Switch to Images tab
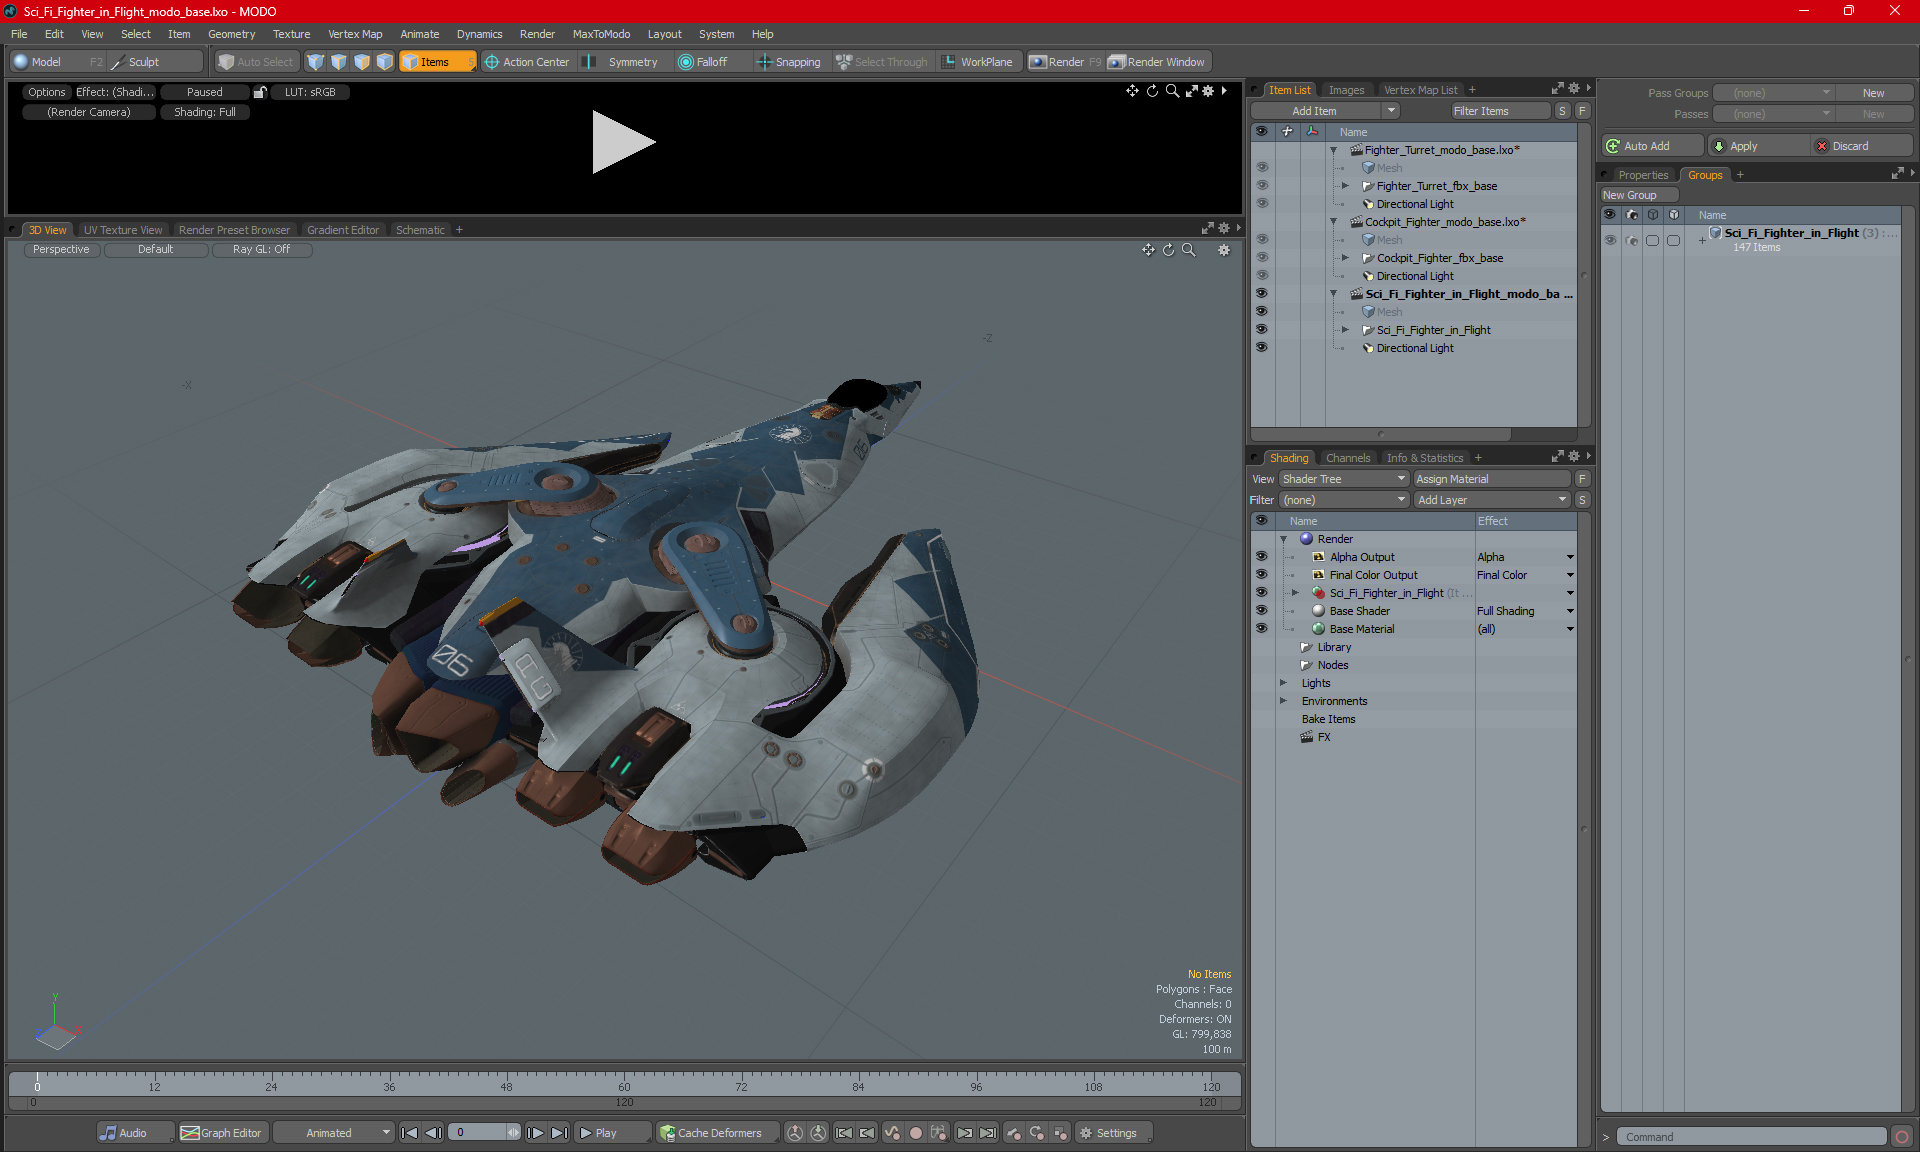The image size is (1920, 1152). pos(1346,90)
